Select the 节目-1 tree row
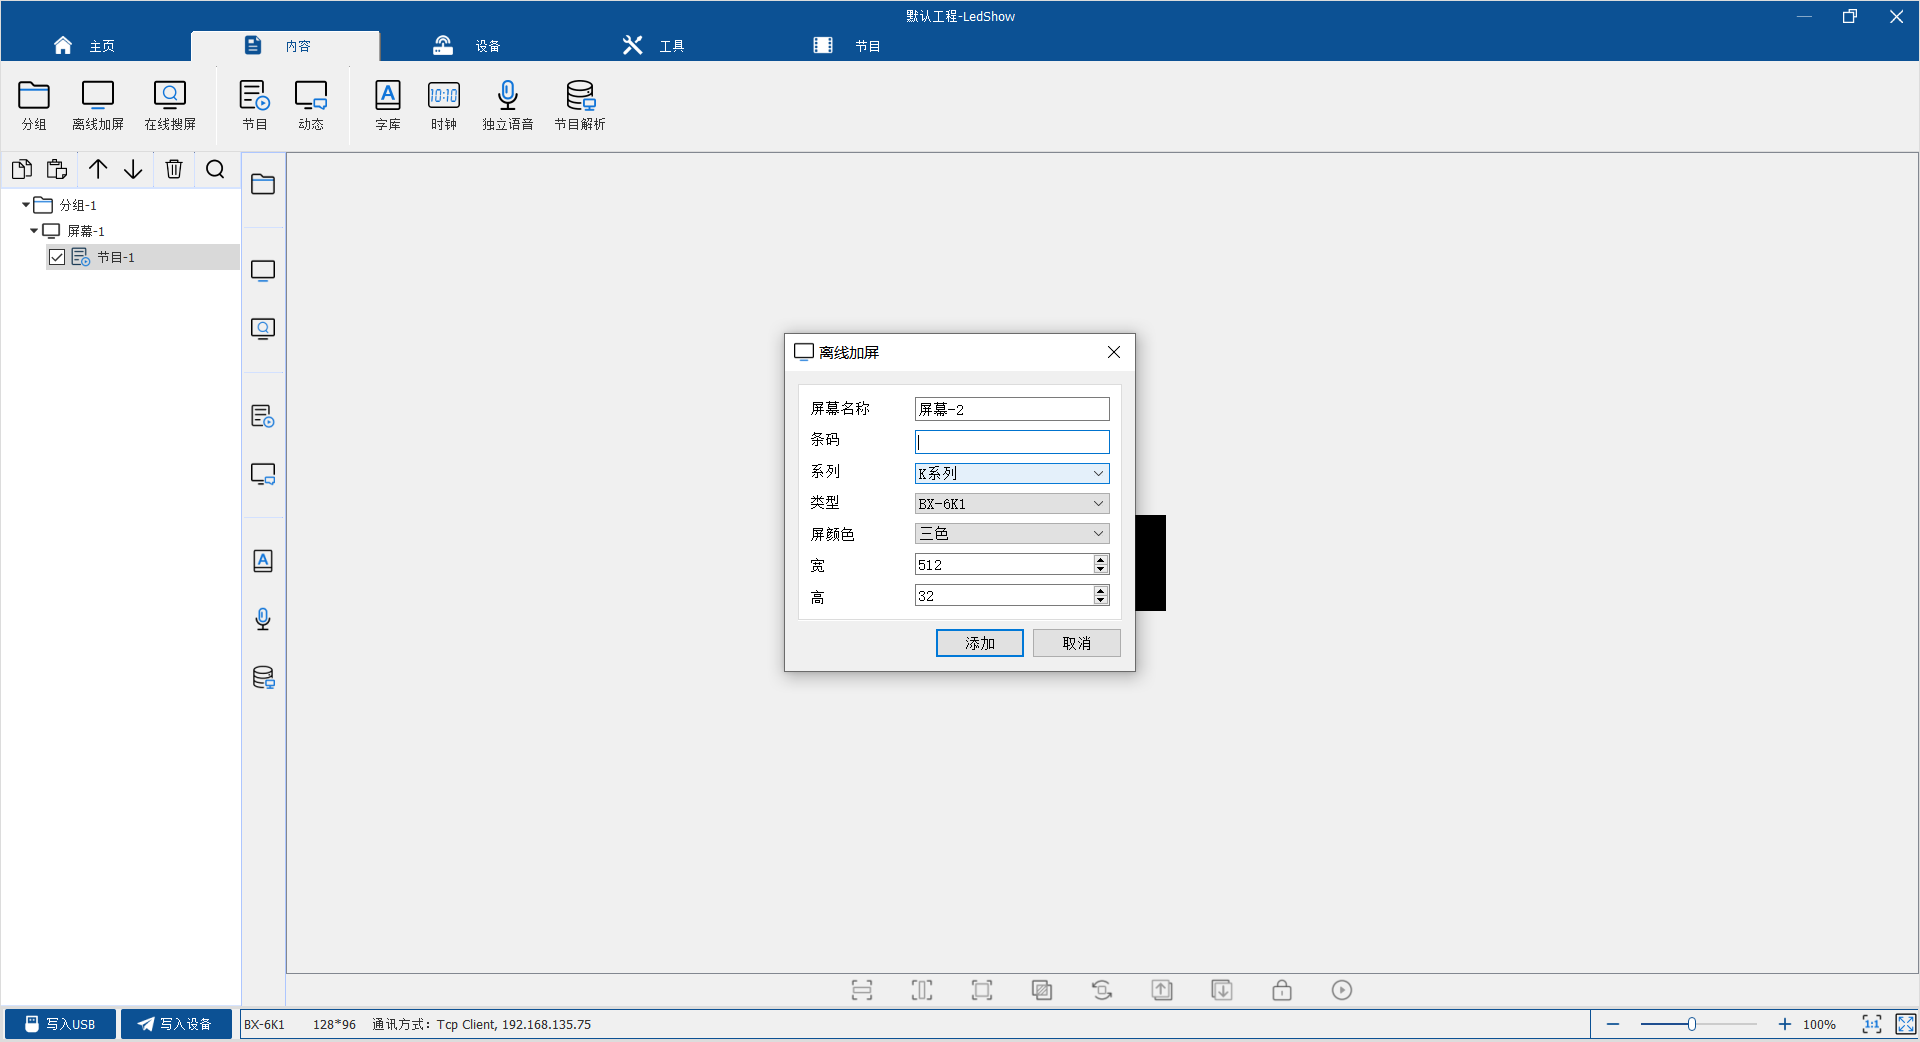The image size is (1920, 1042). [x=142, y=257]
